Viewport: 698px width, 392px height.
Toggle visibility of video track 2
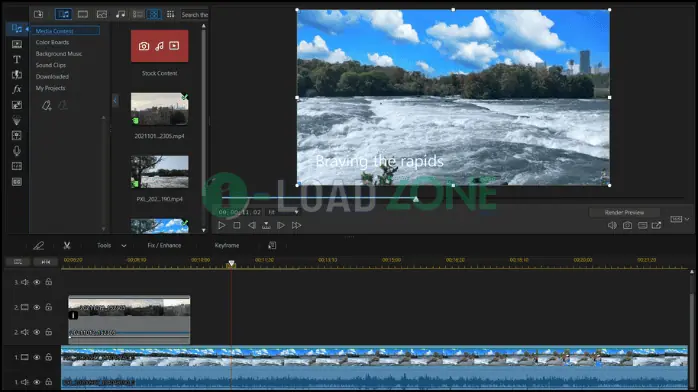point(37,307)
